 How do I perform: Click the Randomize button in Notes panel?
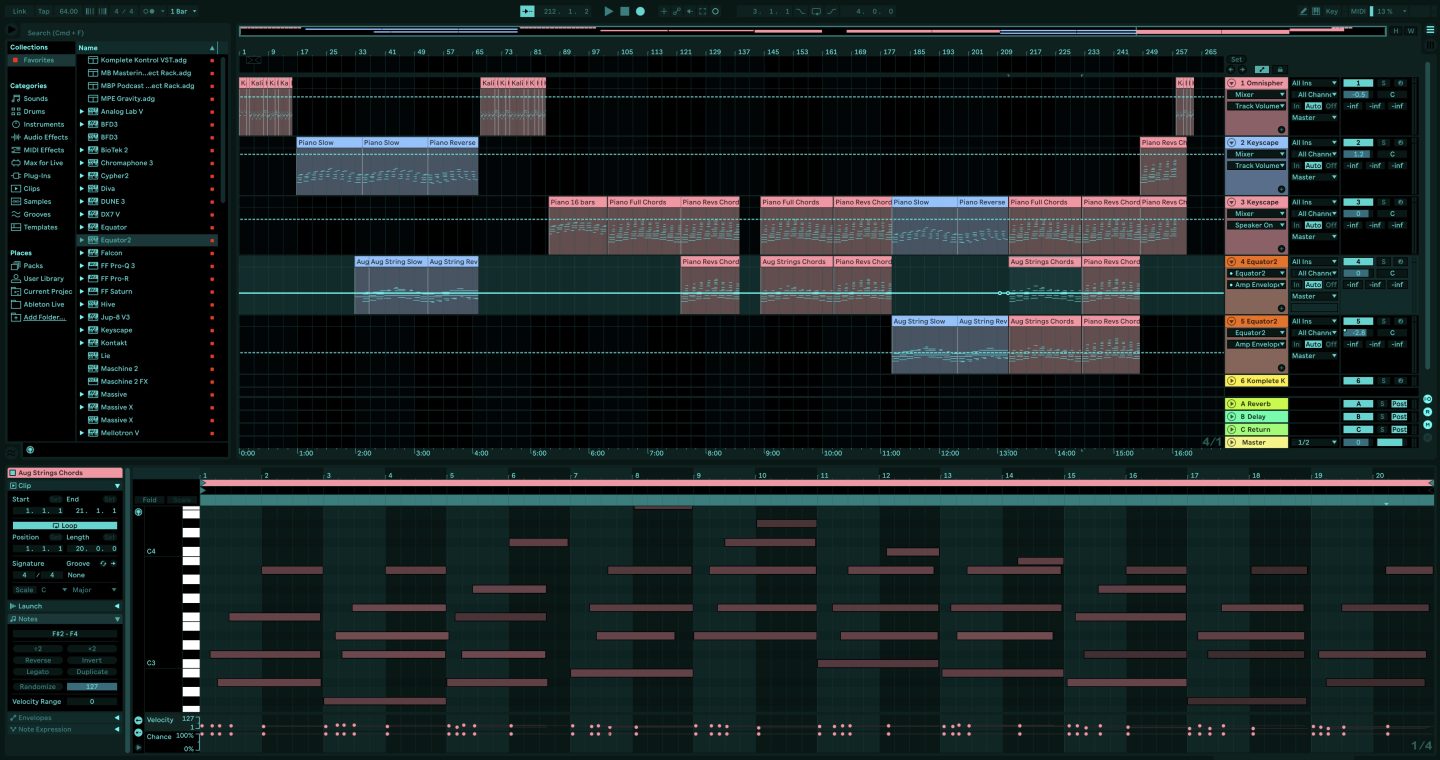point(38,687)
